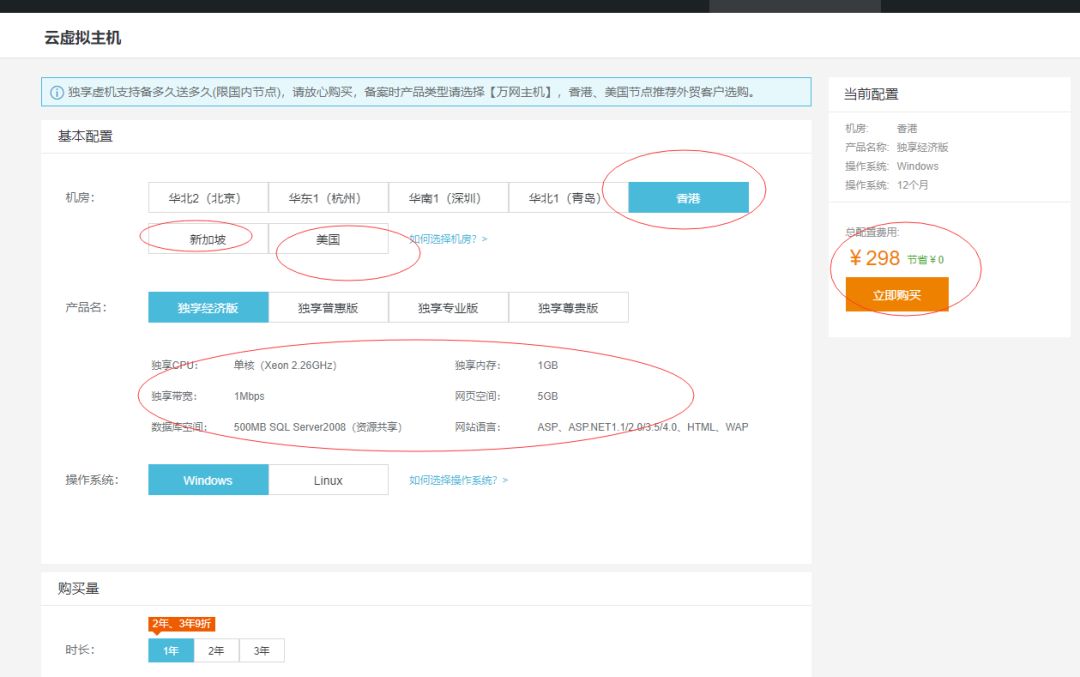
Task: Set duration to 2年
Action: click(x=216, y=651)
